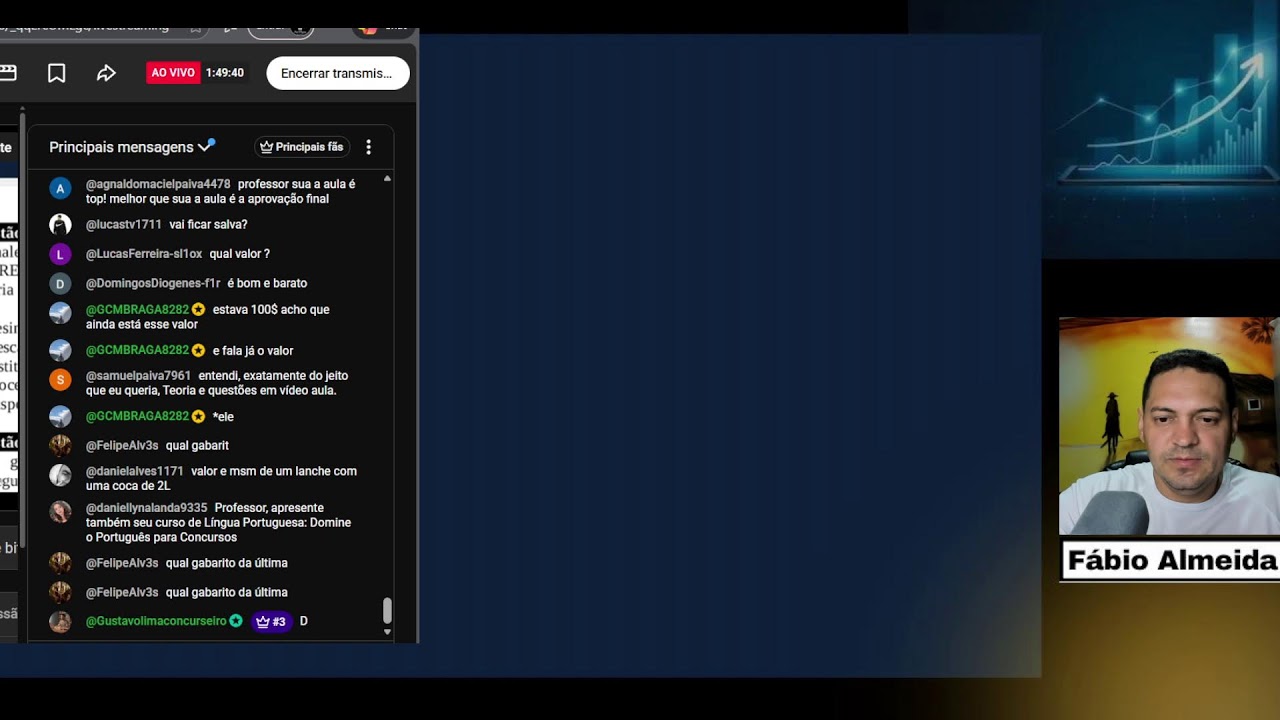Click message mentioning 'Domine o Português para Concursos'
The image size is (1280, 720).
[218, 523]
